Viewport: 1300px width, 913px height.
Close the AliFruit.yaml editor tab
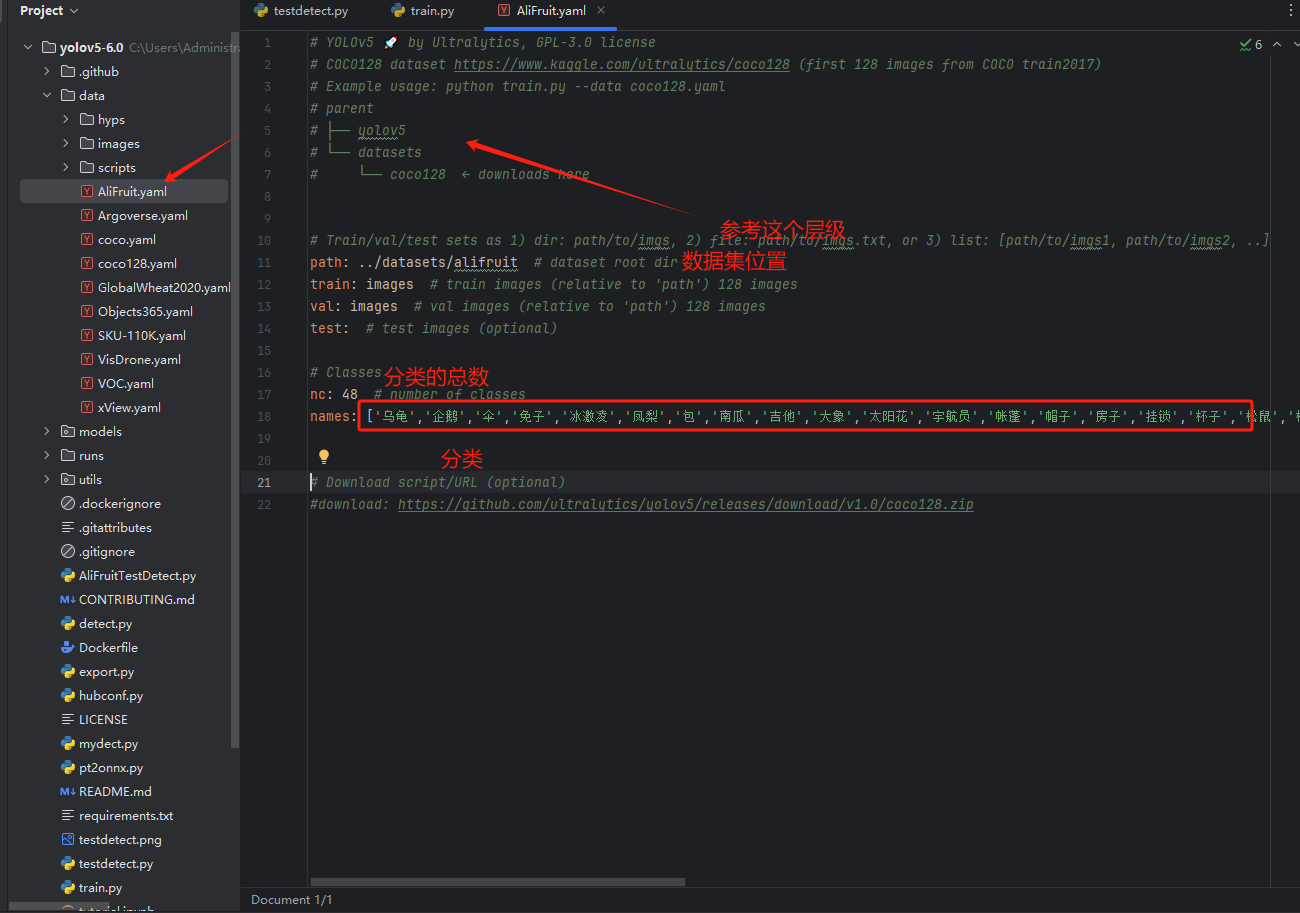pos(602,11)
